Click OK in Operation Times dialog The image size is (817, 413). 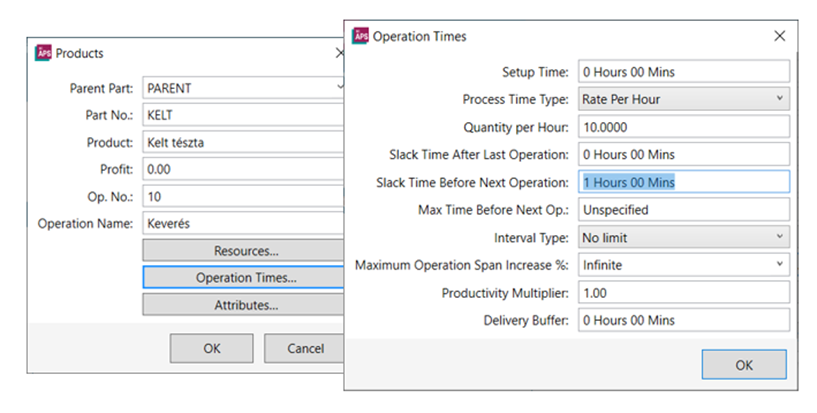[x=744, y=365]
